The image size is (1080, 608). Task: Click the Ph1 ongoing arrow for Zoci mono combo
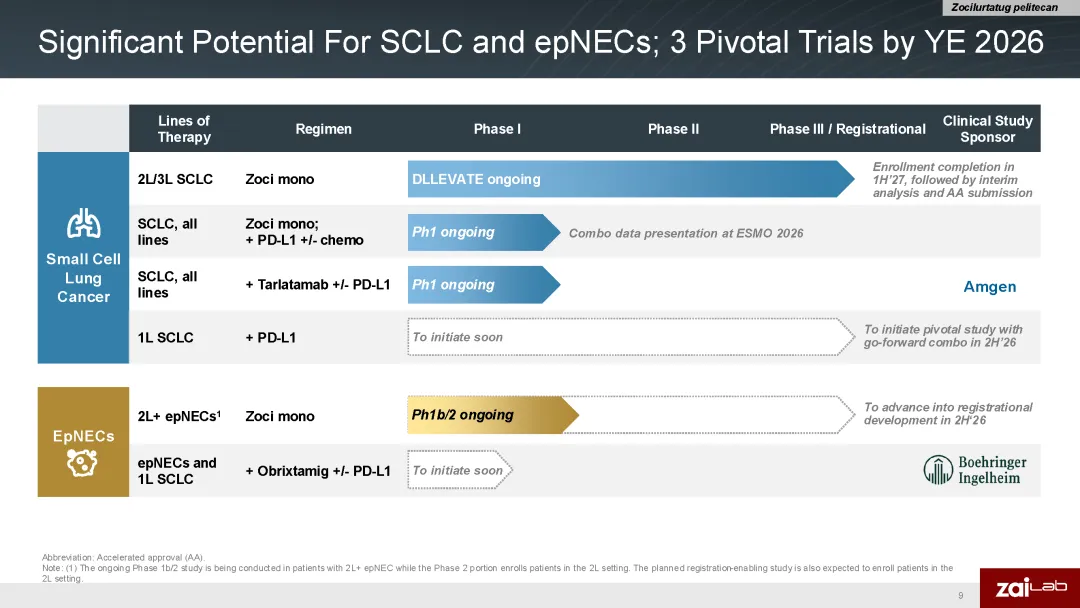[484, 232]
